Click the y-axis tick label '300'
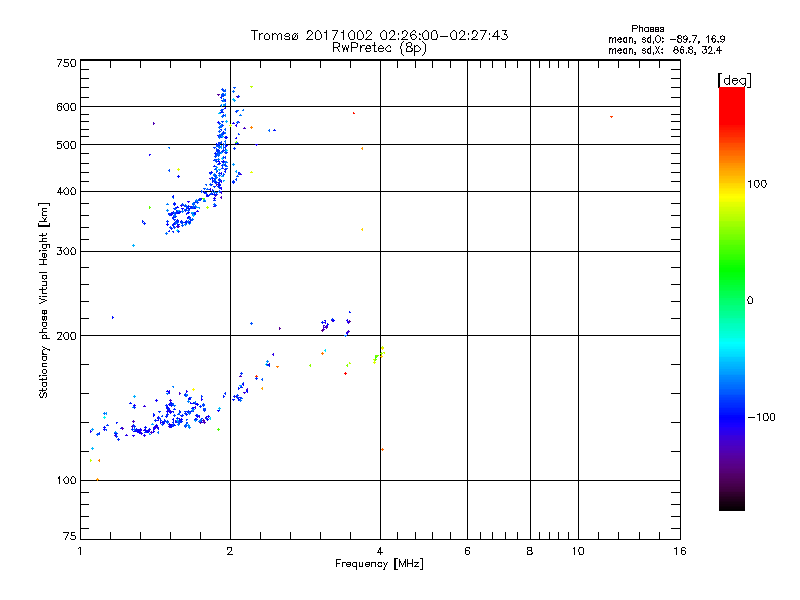Image resolution: width=800 pixels, height=600 pixels. tap(66, 252)
